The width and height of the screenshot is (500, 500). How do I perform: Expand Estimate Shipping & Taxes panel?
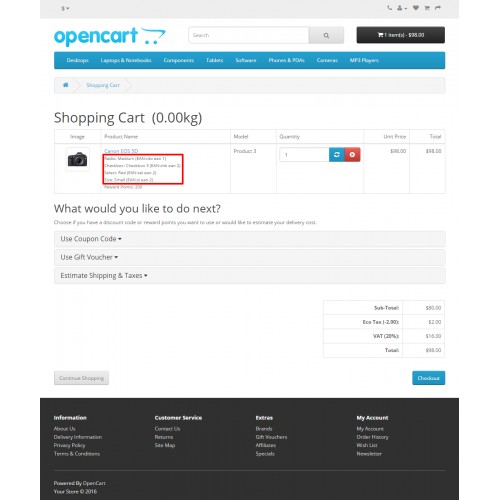(104, 276)
